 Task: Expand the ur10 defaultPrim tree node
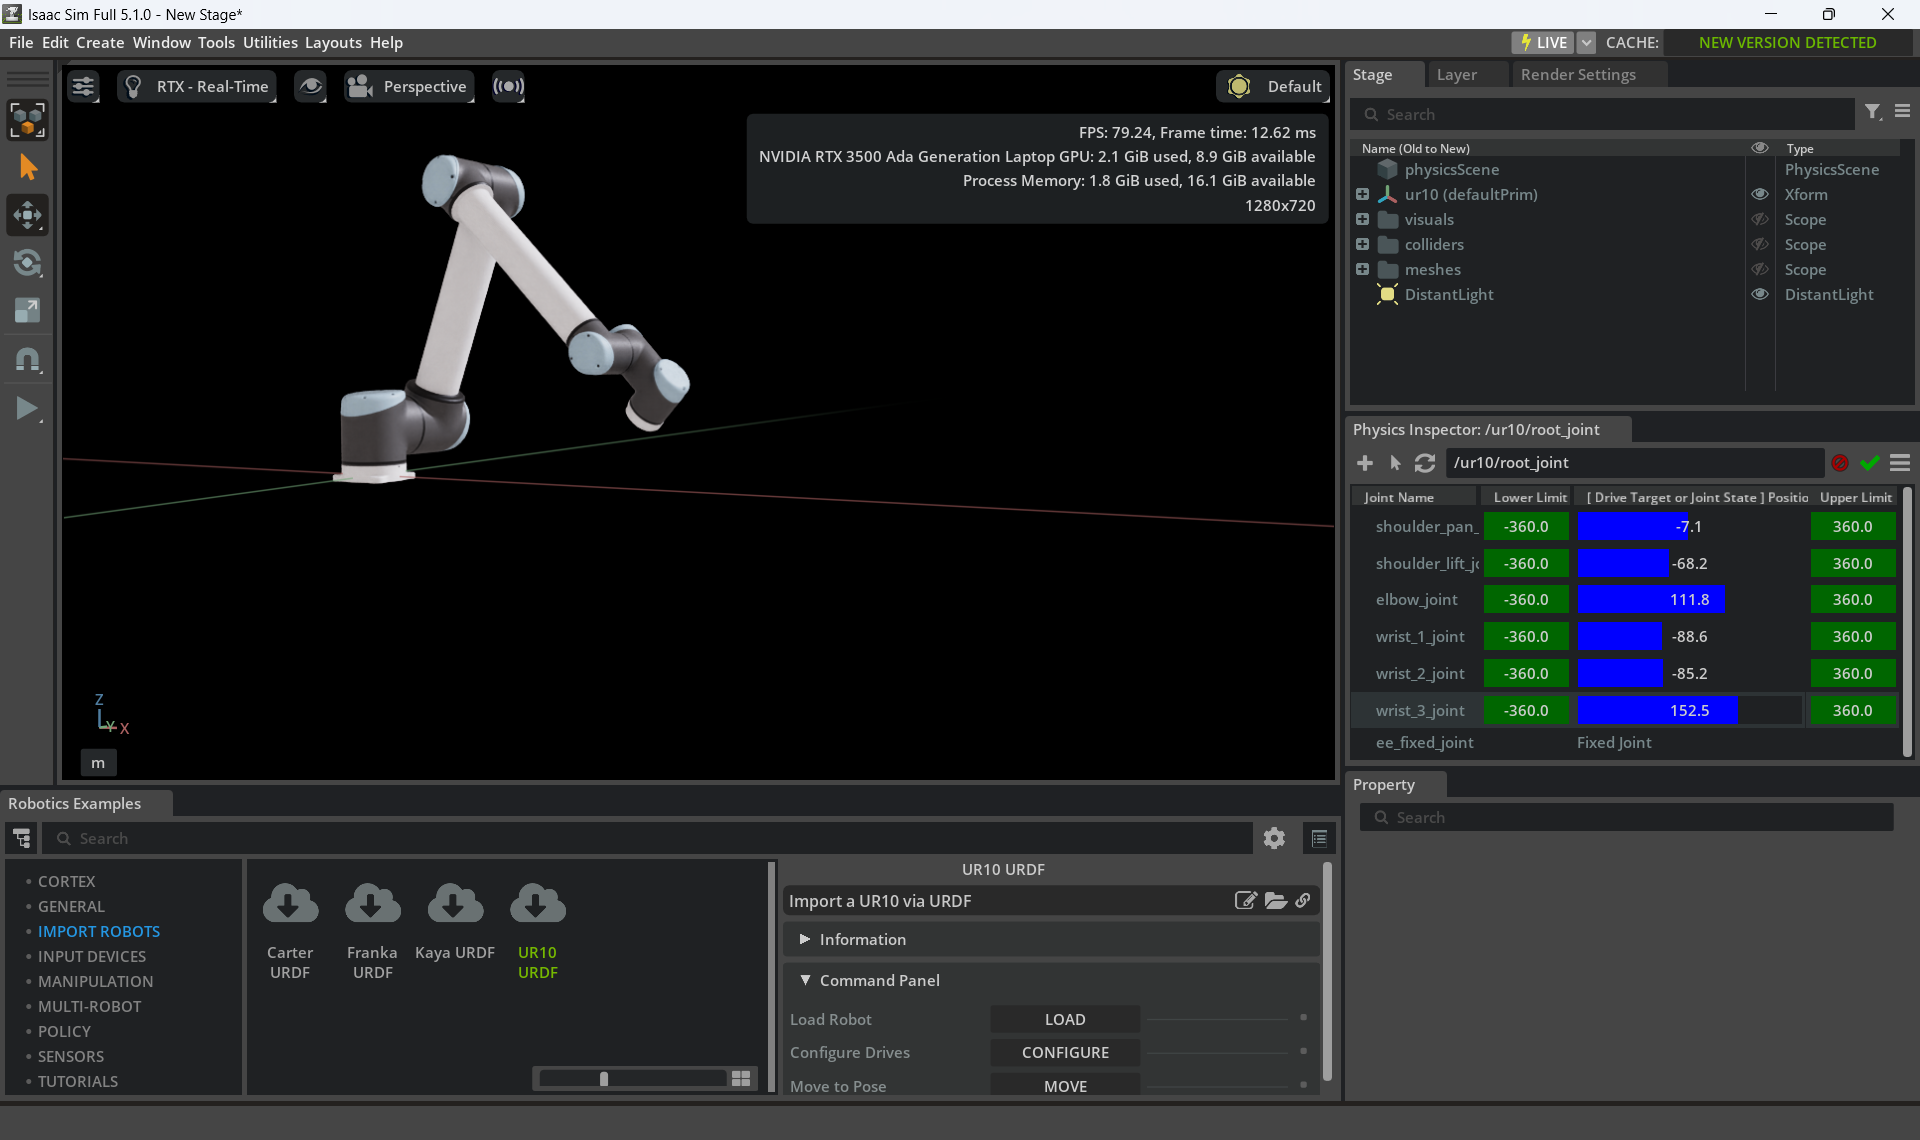click(x=1362, y=194)
